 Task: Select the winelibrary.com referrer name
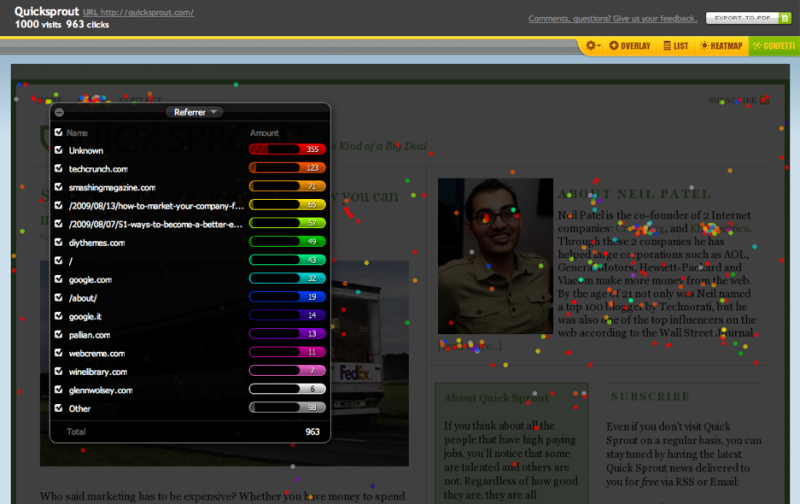click(98, 372)
